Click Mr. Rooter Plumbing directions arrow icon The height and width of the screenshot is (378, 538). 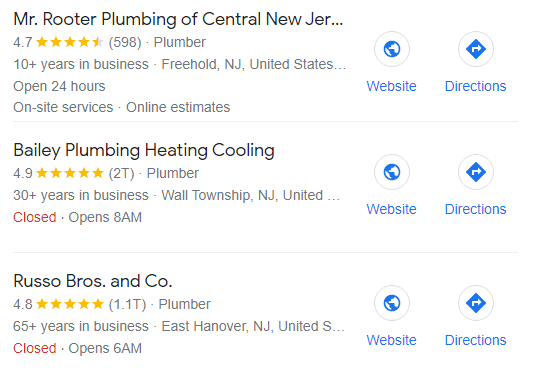coord(476,49)
